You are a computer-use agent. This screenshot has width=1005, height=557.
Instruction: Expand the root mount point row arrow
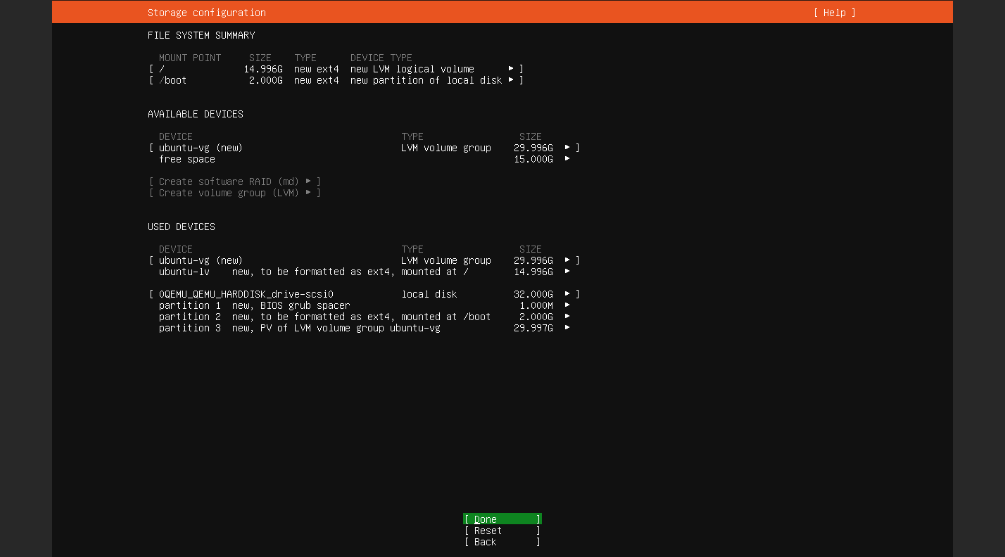[x=511, y=69]
